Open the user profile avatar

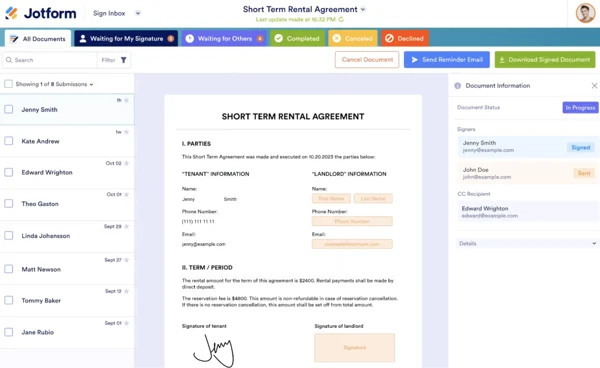click(x=585, y=13)
